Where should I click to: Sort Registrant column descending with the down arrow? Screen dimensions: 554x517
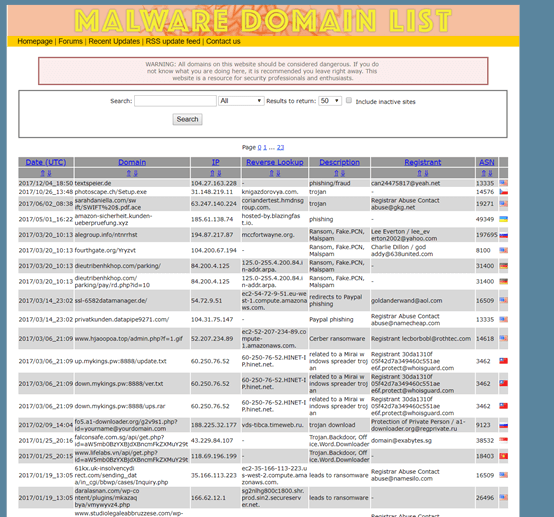426,173
